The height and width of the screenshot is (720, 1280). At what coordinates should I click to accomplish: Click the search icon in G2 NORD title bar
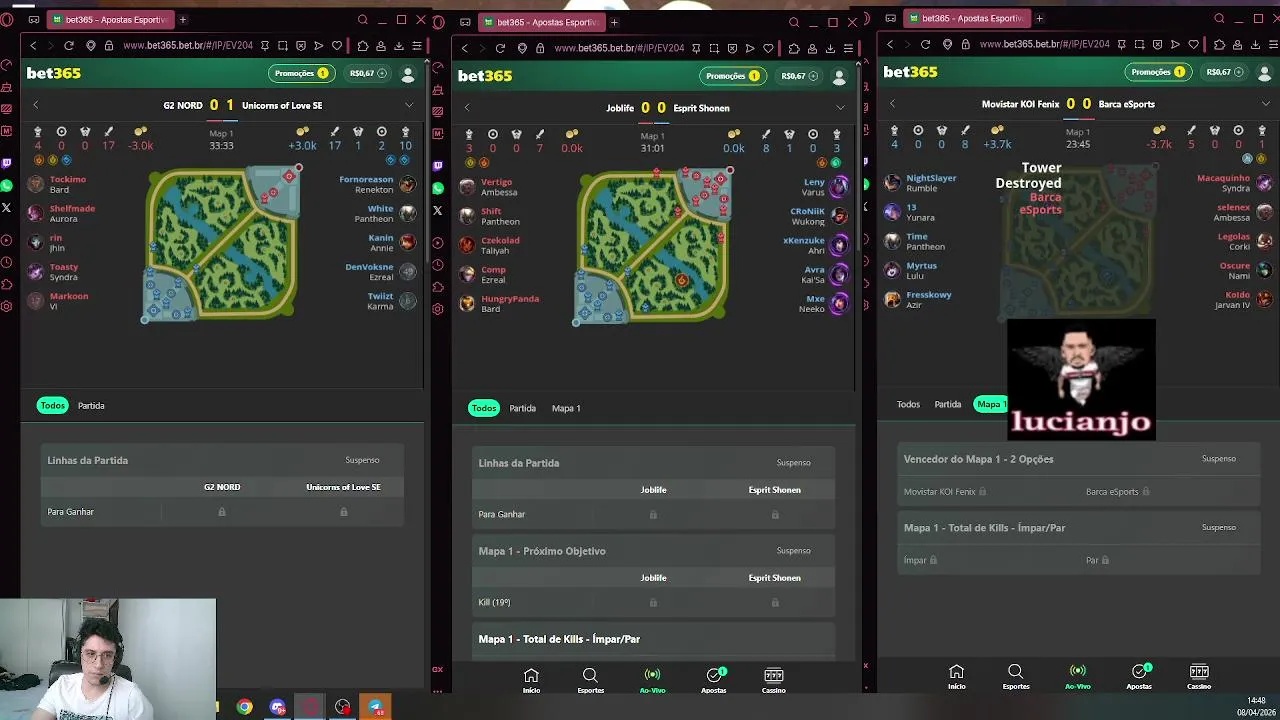[x=363, y=20]
